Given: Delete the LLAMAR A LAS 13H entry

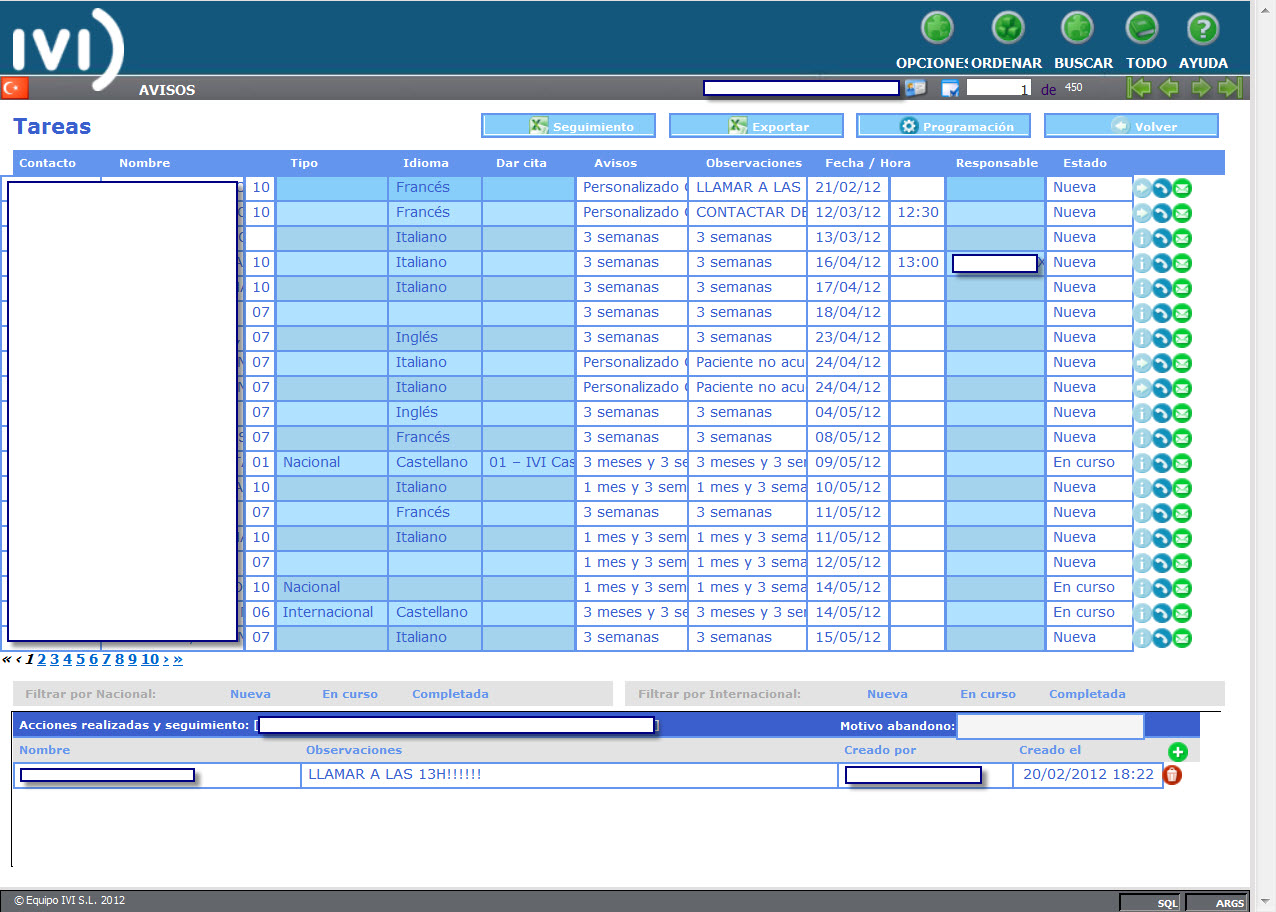Looking at the screenshot, I should (x=1173, y=775).
